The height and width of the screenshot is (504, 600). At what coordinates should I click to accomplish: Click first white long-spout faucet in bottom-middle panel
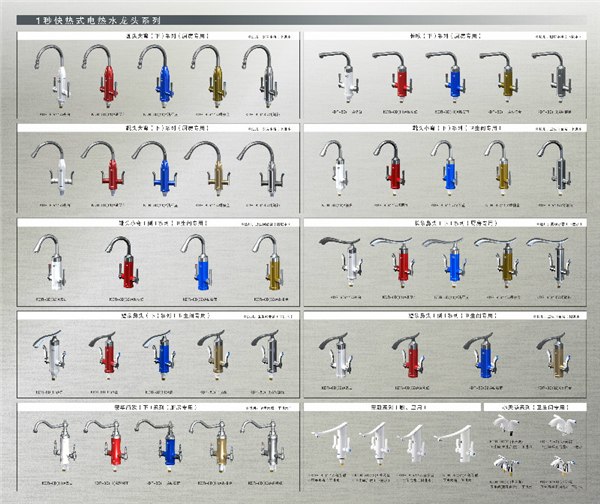click(332, 443)
